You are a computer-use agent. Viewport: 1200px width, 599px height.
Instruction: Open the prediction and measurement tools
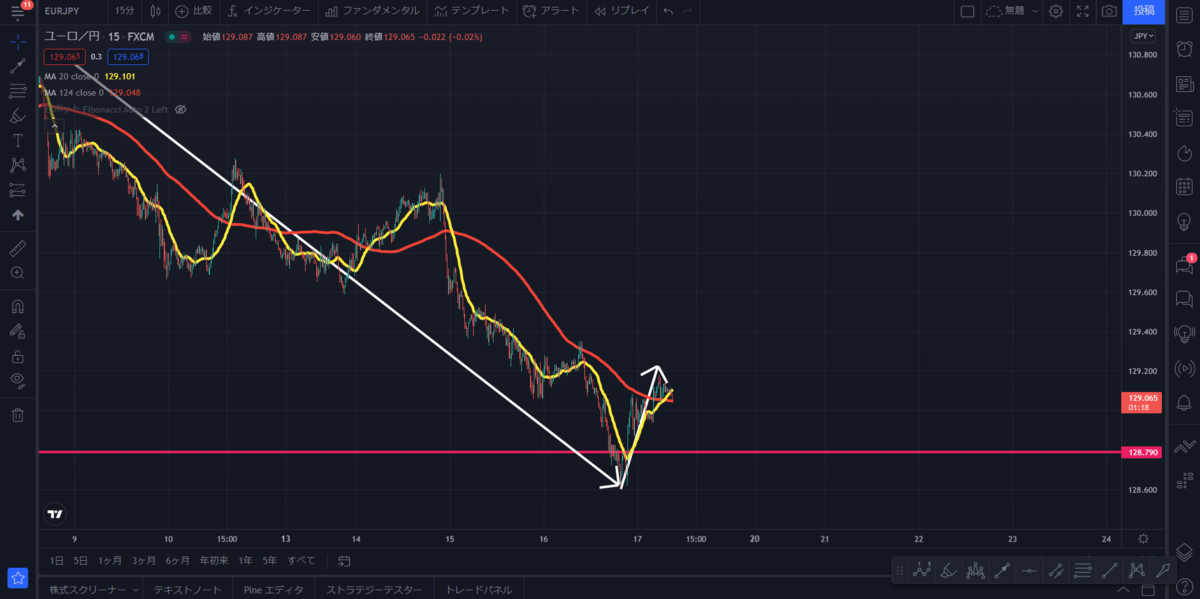tap(17, 189)
